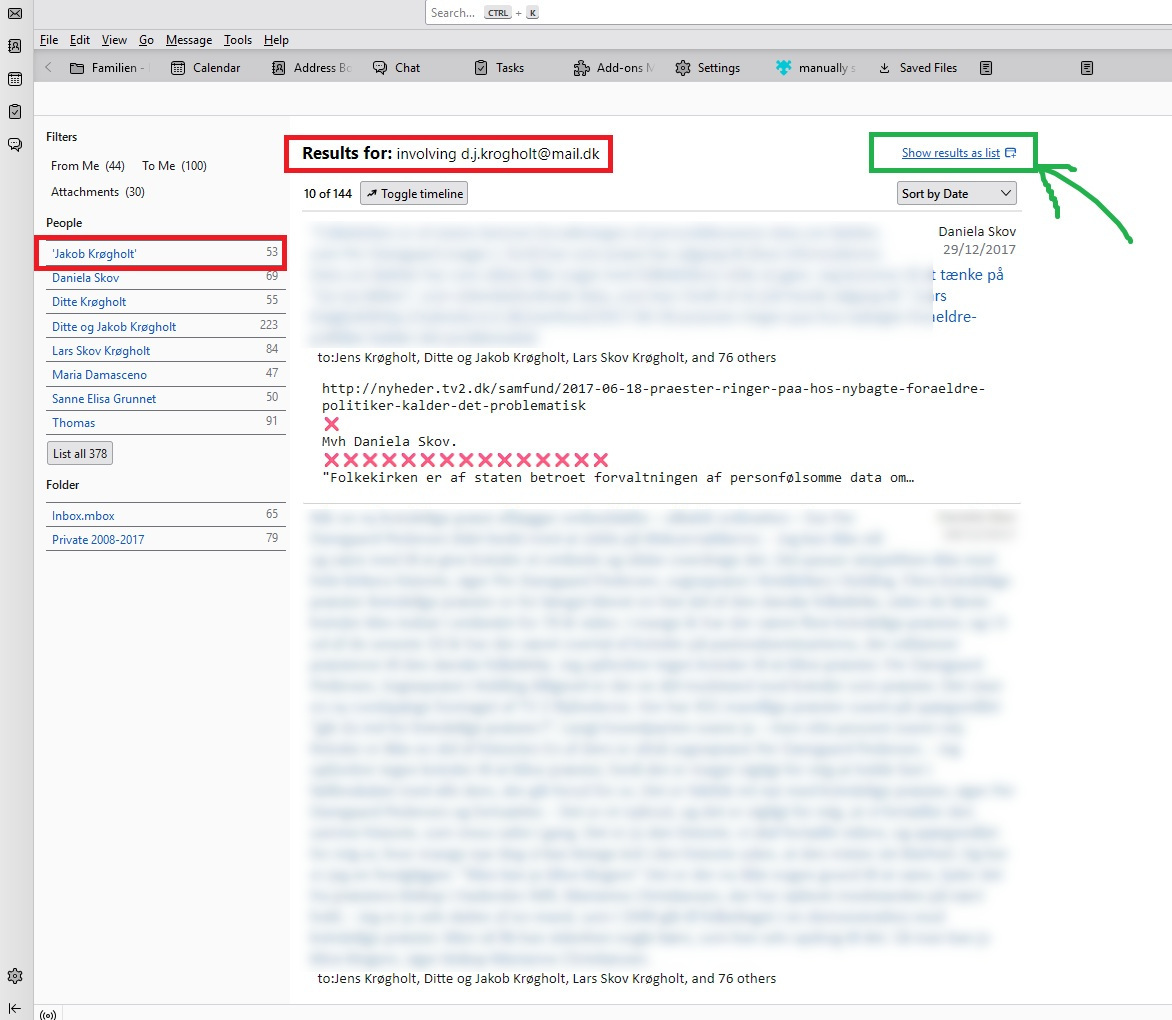1172x1020 pixels.
Task: Open the Go menu
Action: tap(146, 40)
